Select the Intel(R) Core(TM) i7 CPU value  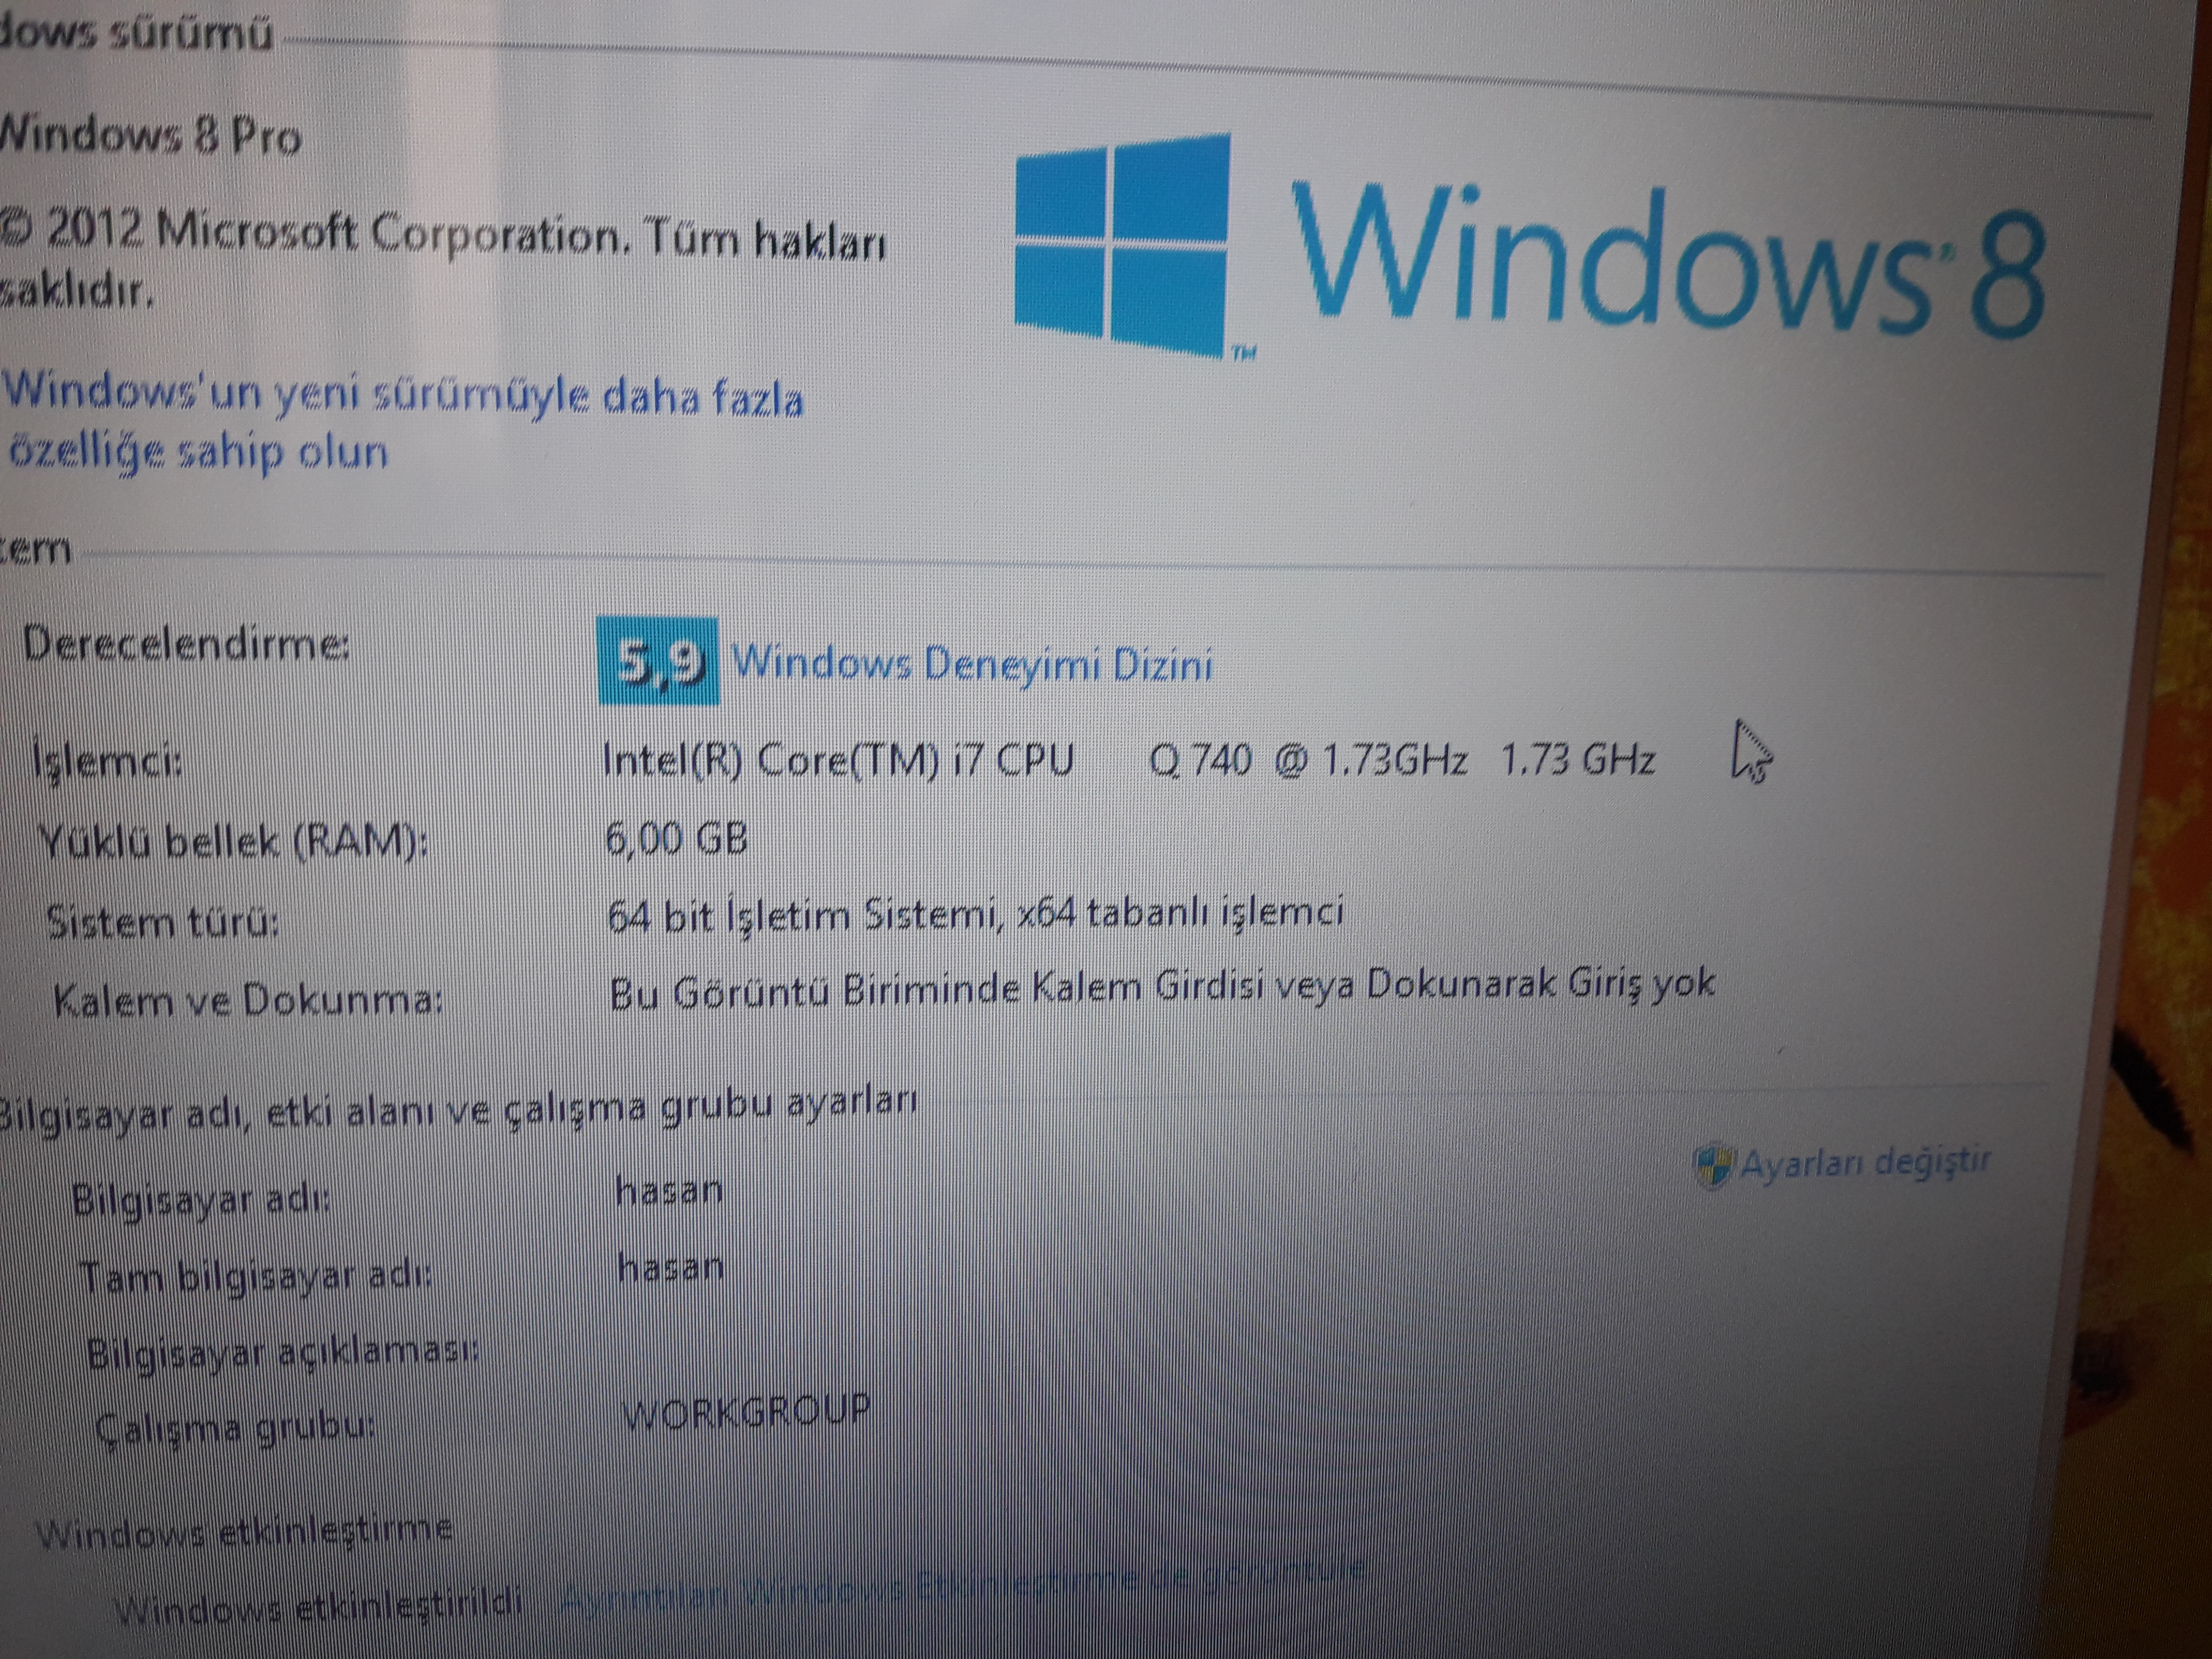coord(1129,760)
